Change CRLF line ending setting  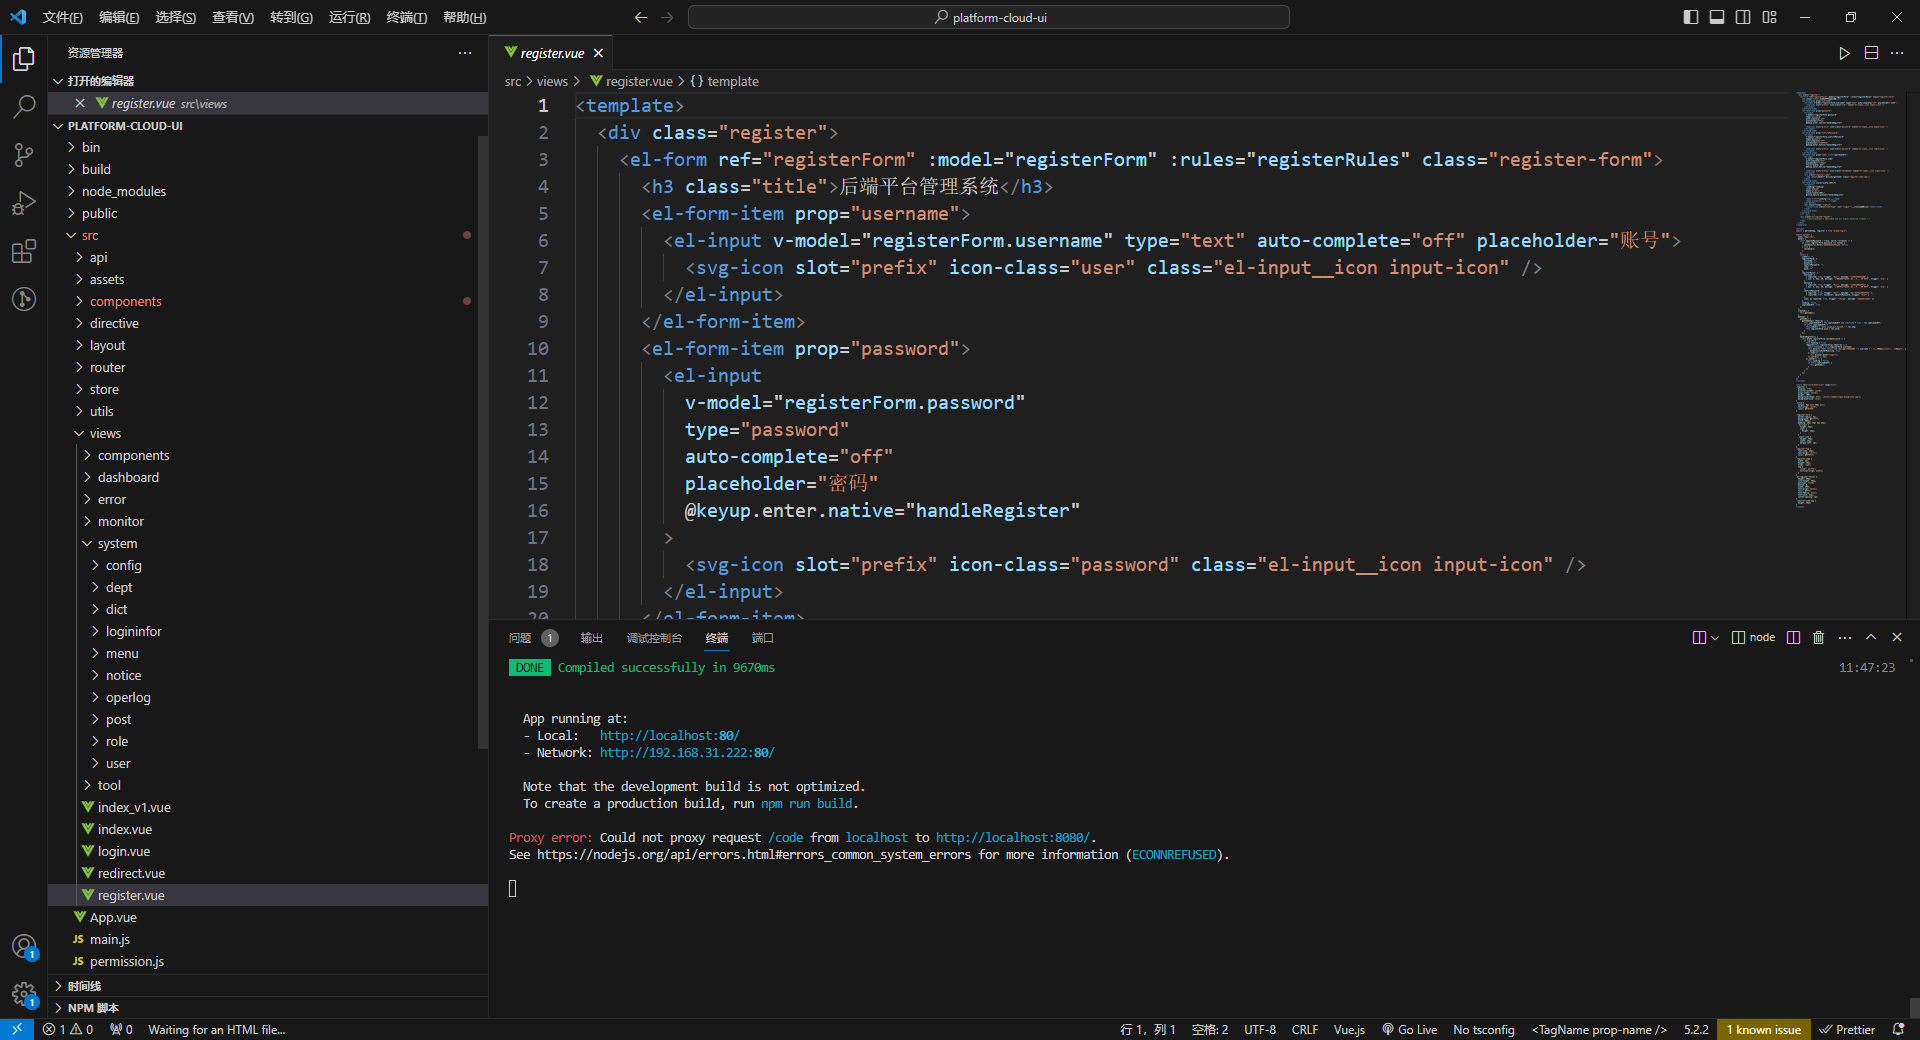[x=1304, y=1029]
